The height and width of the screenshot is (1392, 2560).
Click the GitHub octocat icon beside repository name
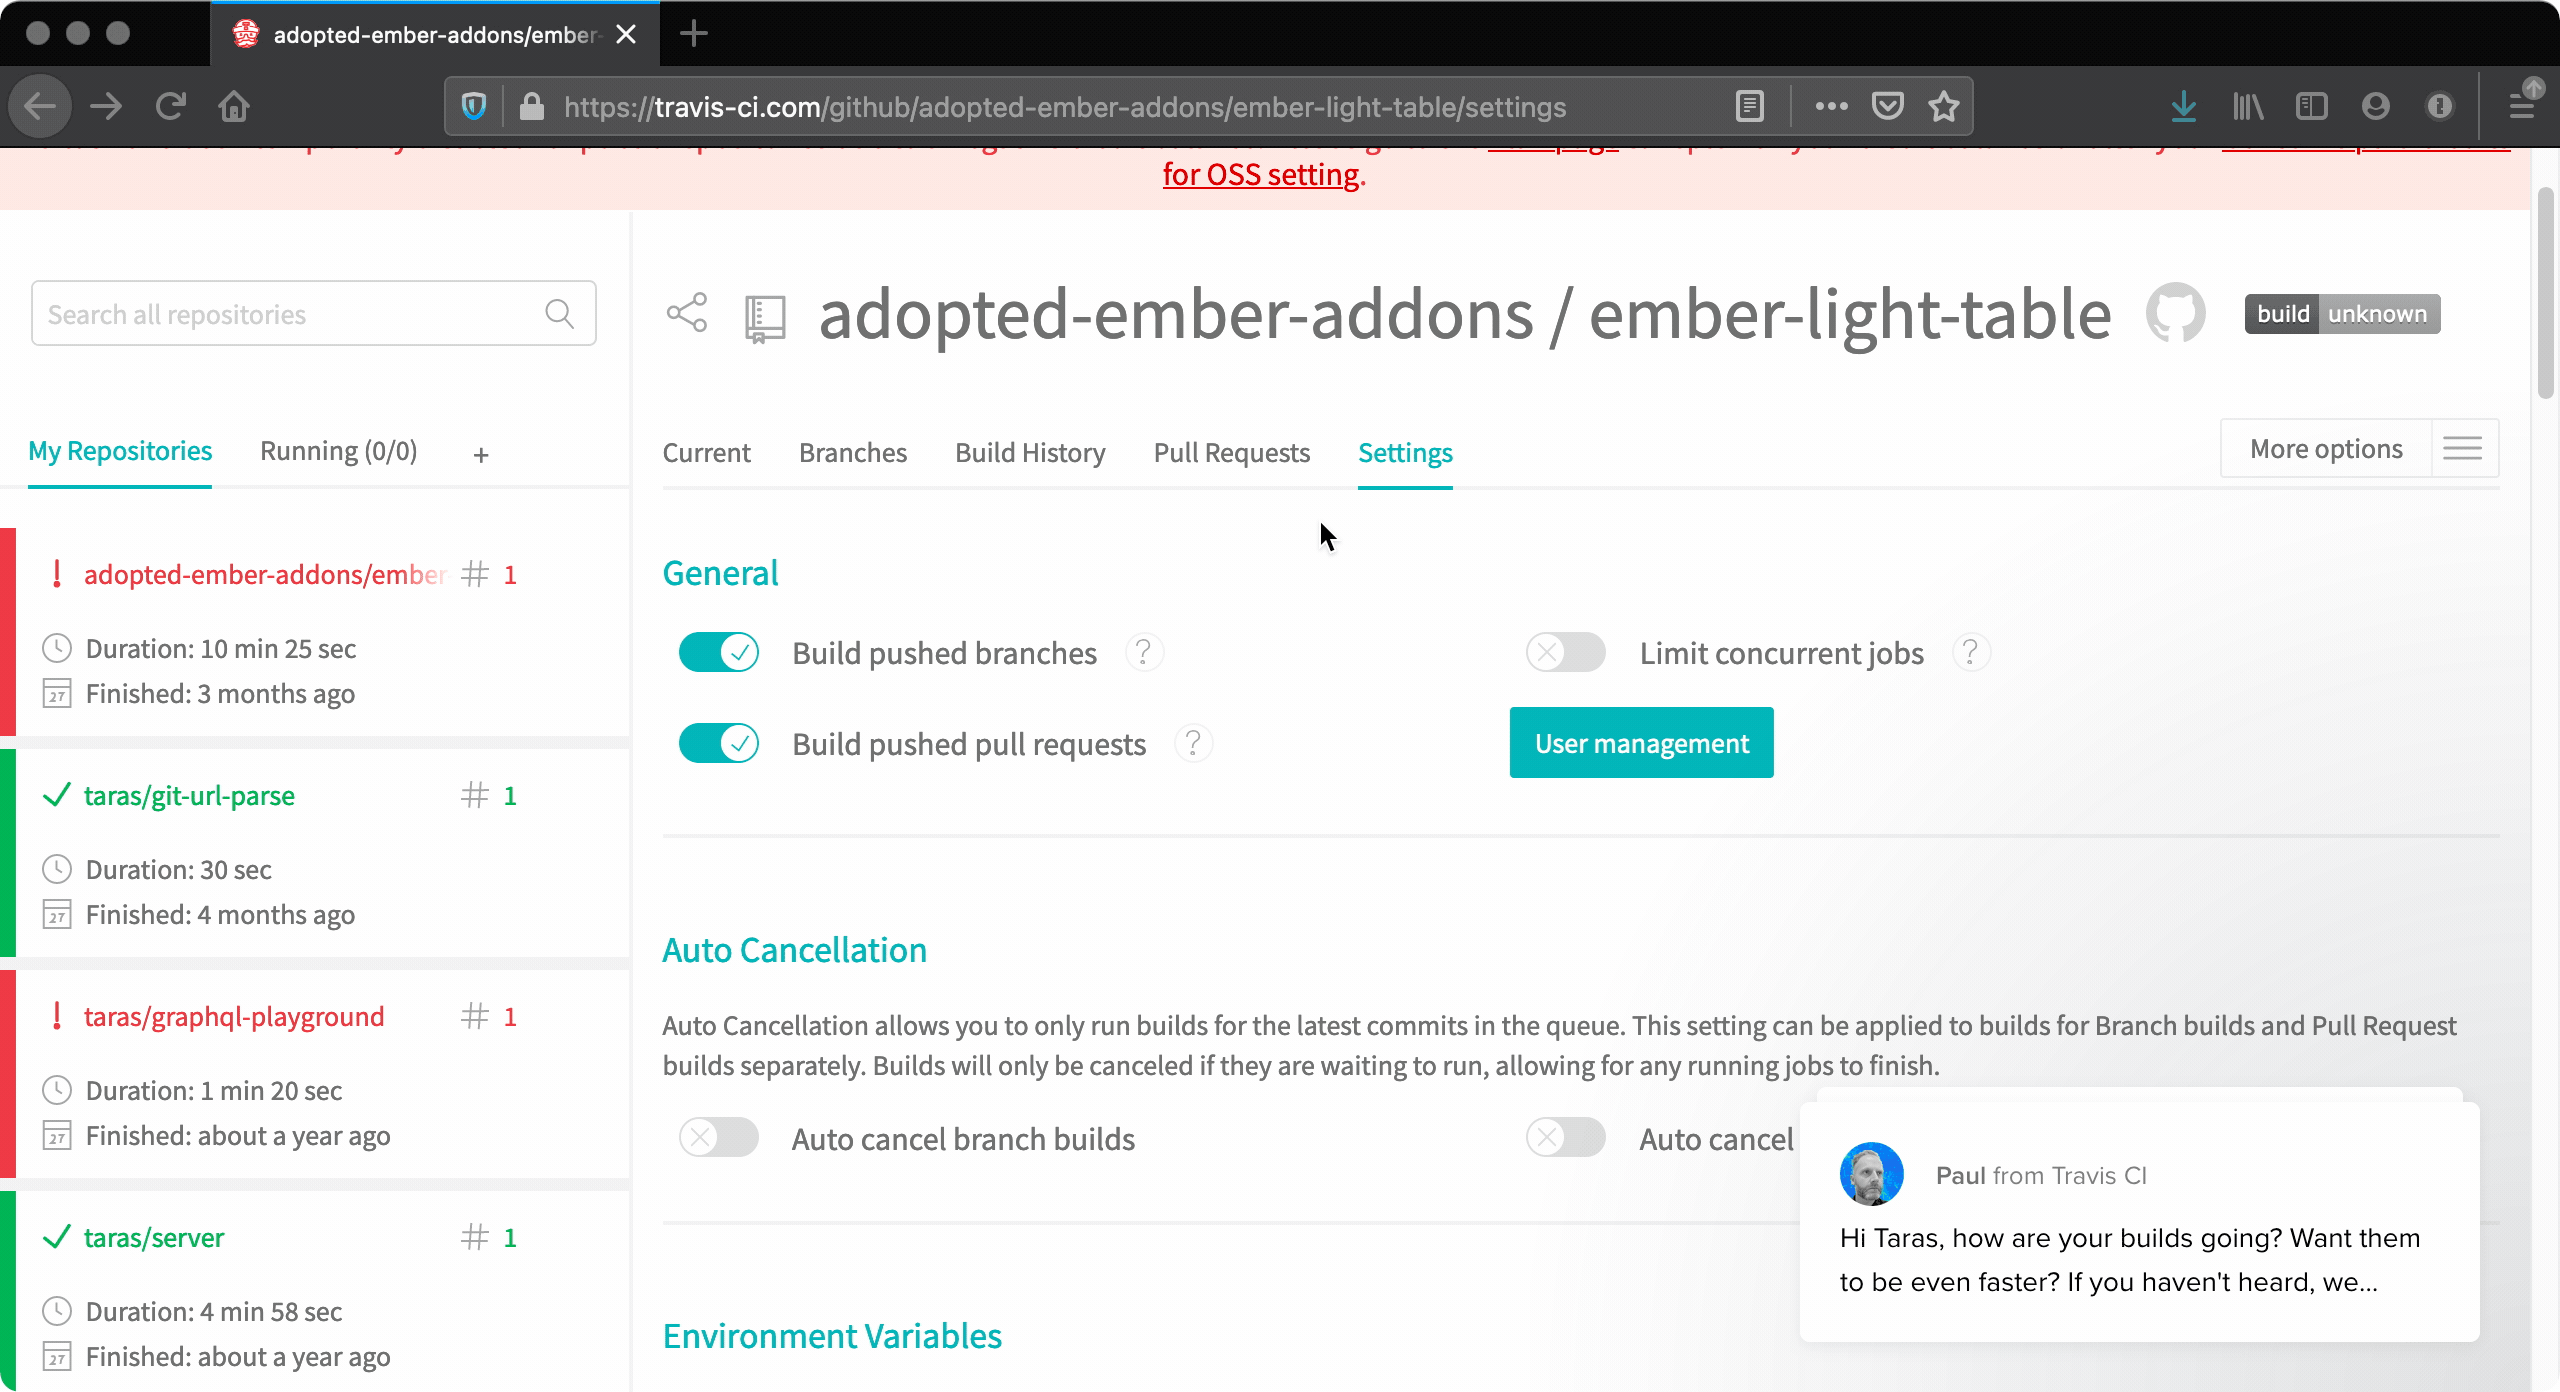coord(2176,313)
